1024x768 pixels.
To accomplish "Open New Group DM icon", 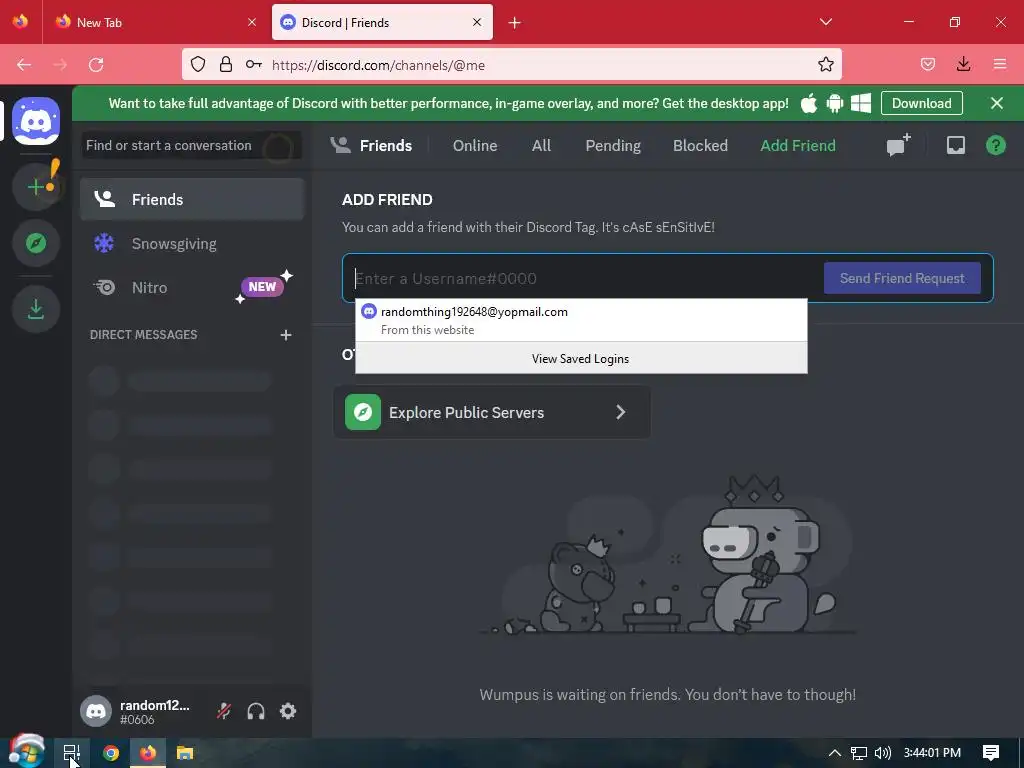I will (899, 145).
